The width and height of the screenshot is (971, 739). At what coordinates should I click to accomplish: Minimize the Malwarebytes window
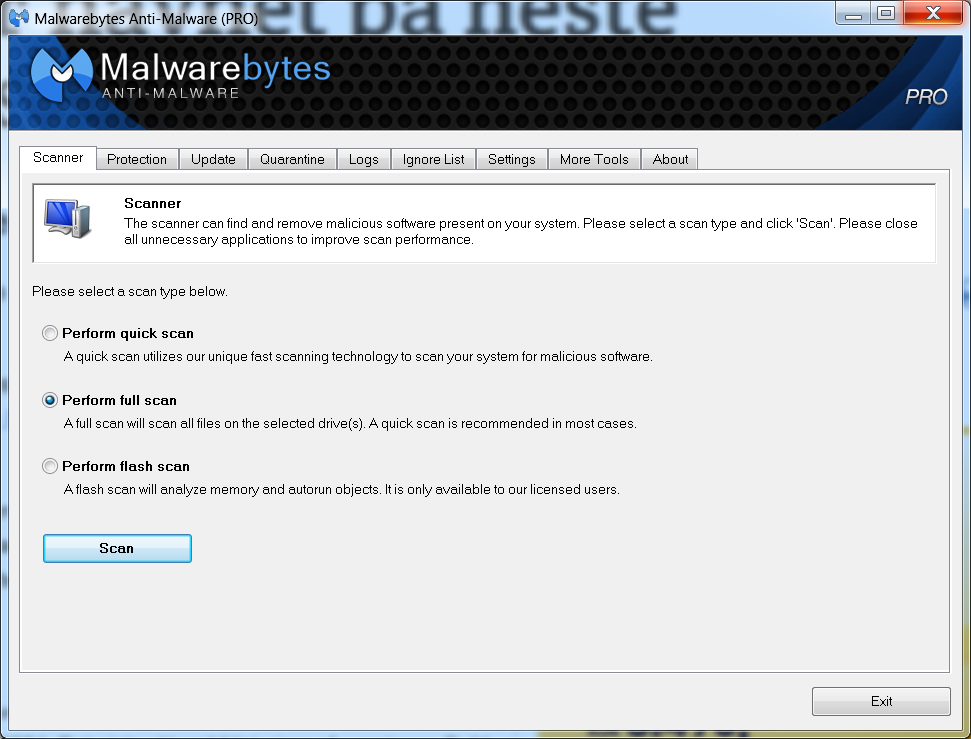853,13
